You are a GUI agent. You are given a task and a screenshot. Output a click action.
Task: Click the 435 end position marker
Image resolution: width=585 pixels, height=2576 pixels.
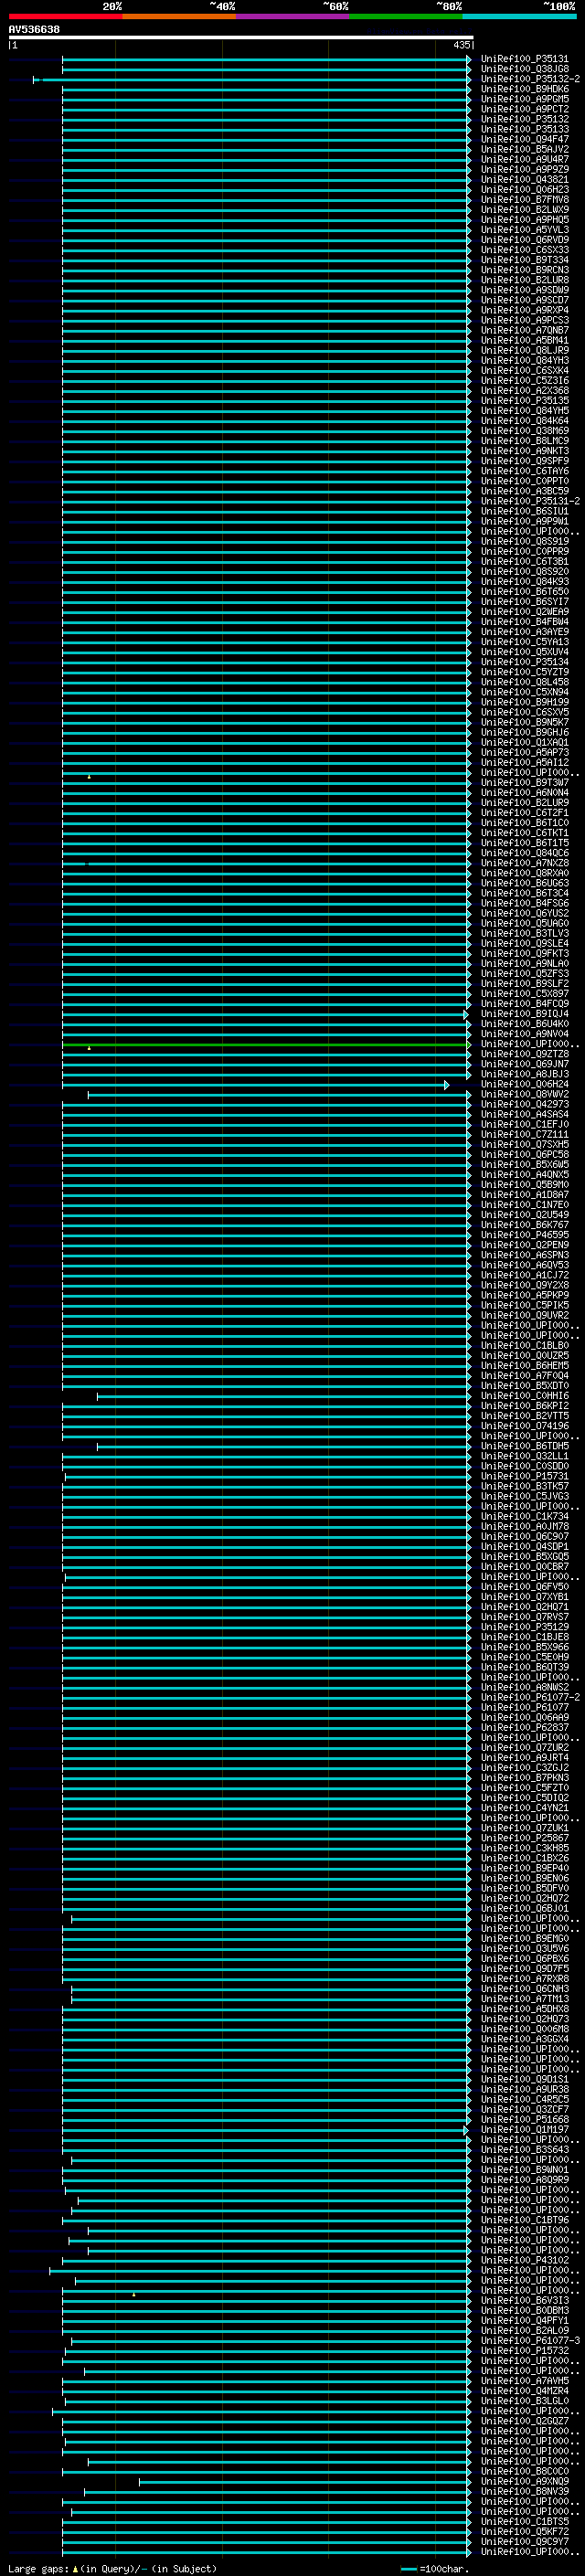(462, 45)
